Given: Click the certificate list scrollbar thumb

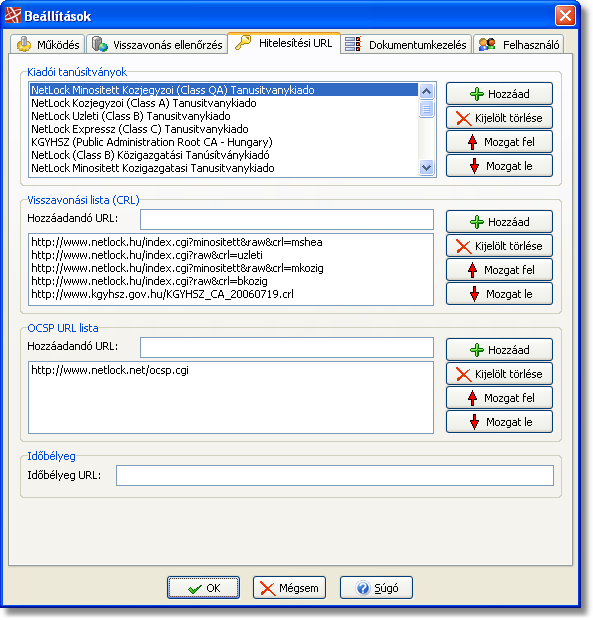Looking at the screenshot, I should 427,109.
